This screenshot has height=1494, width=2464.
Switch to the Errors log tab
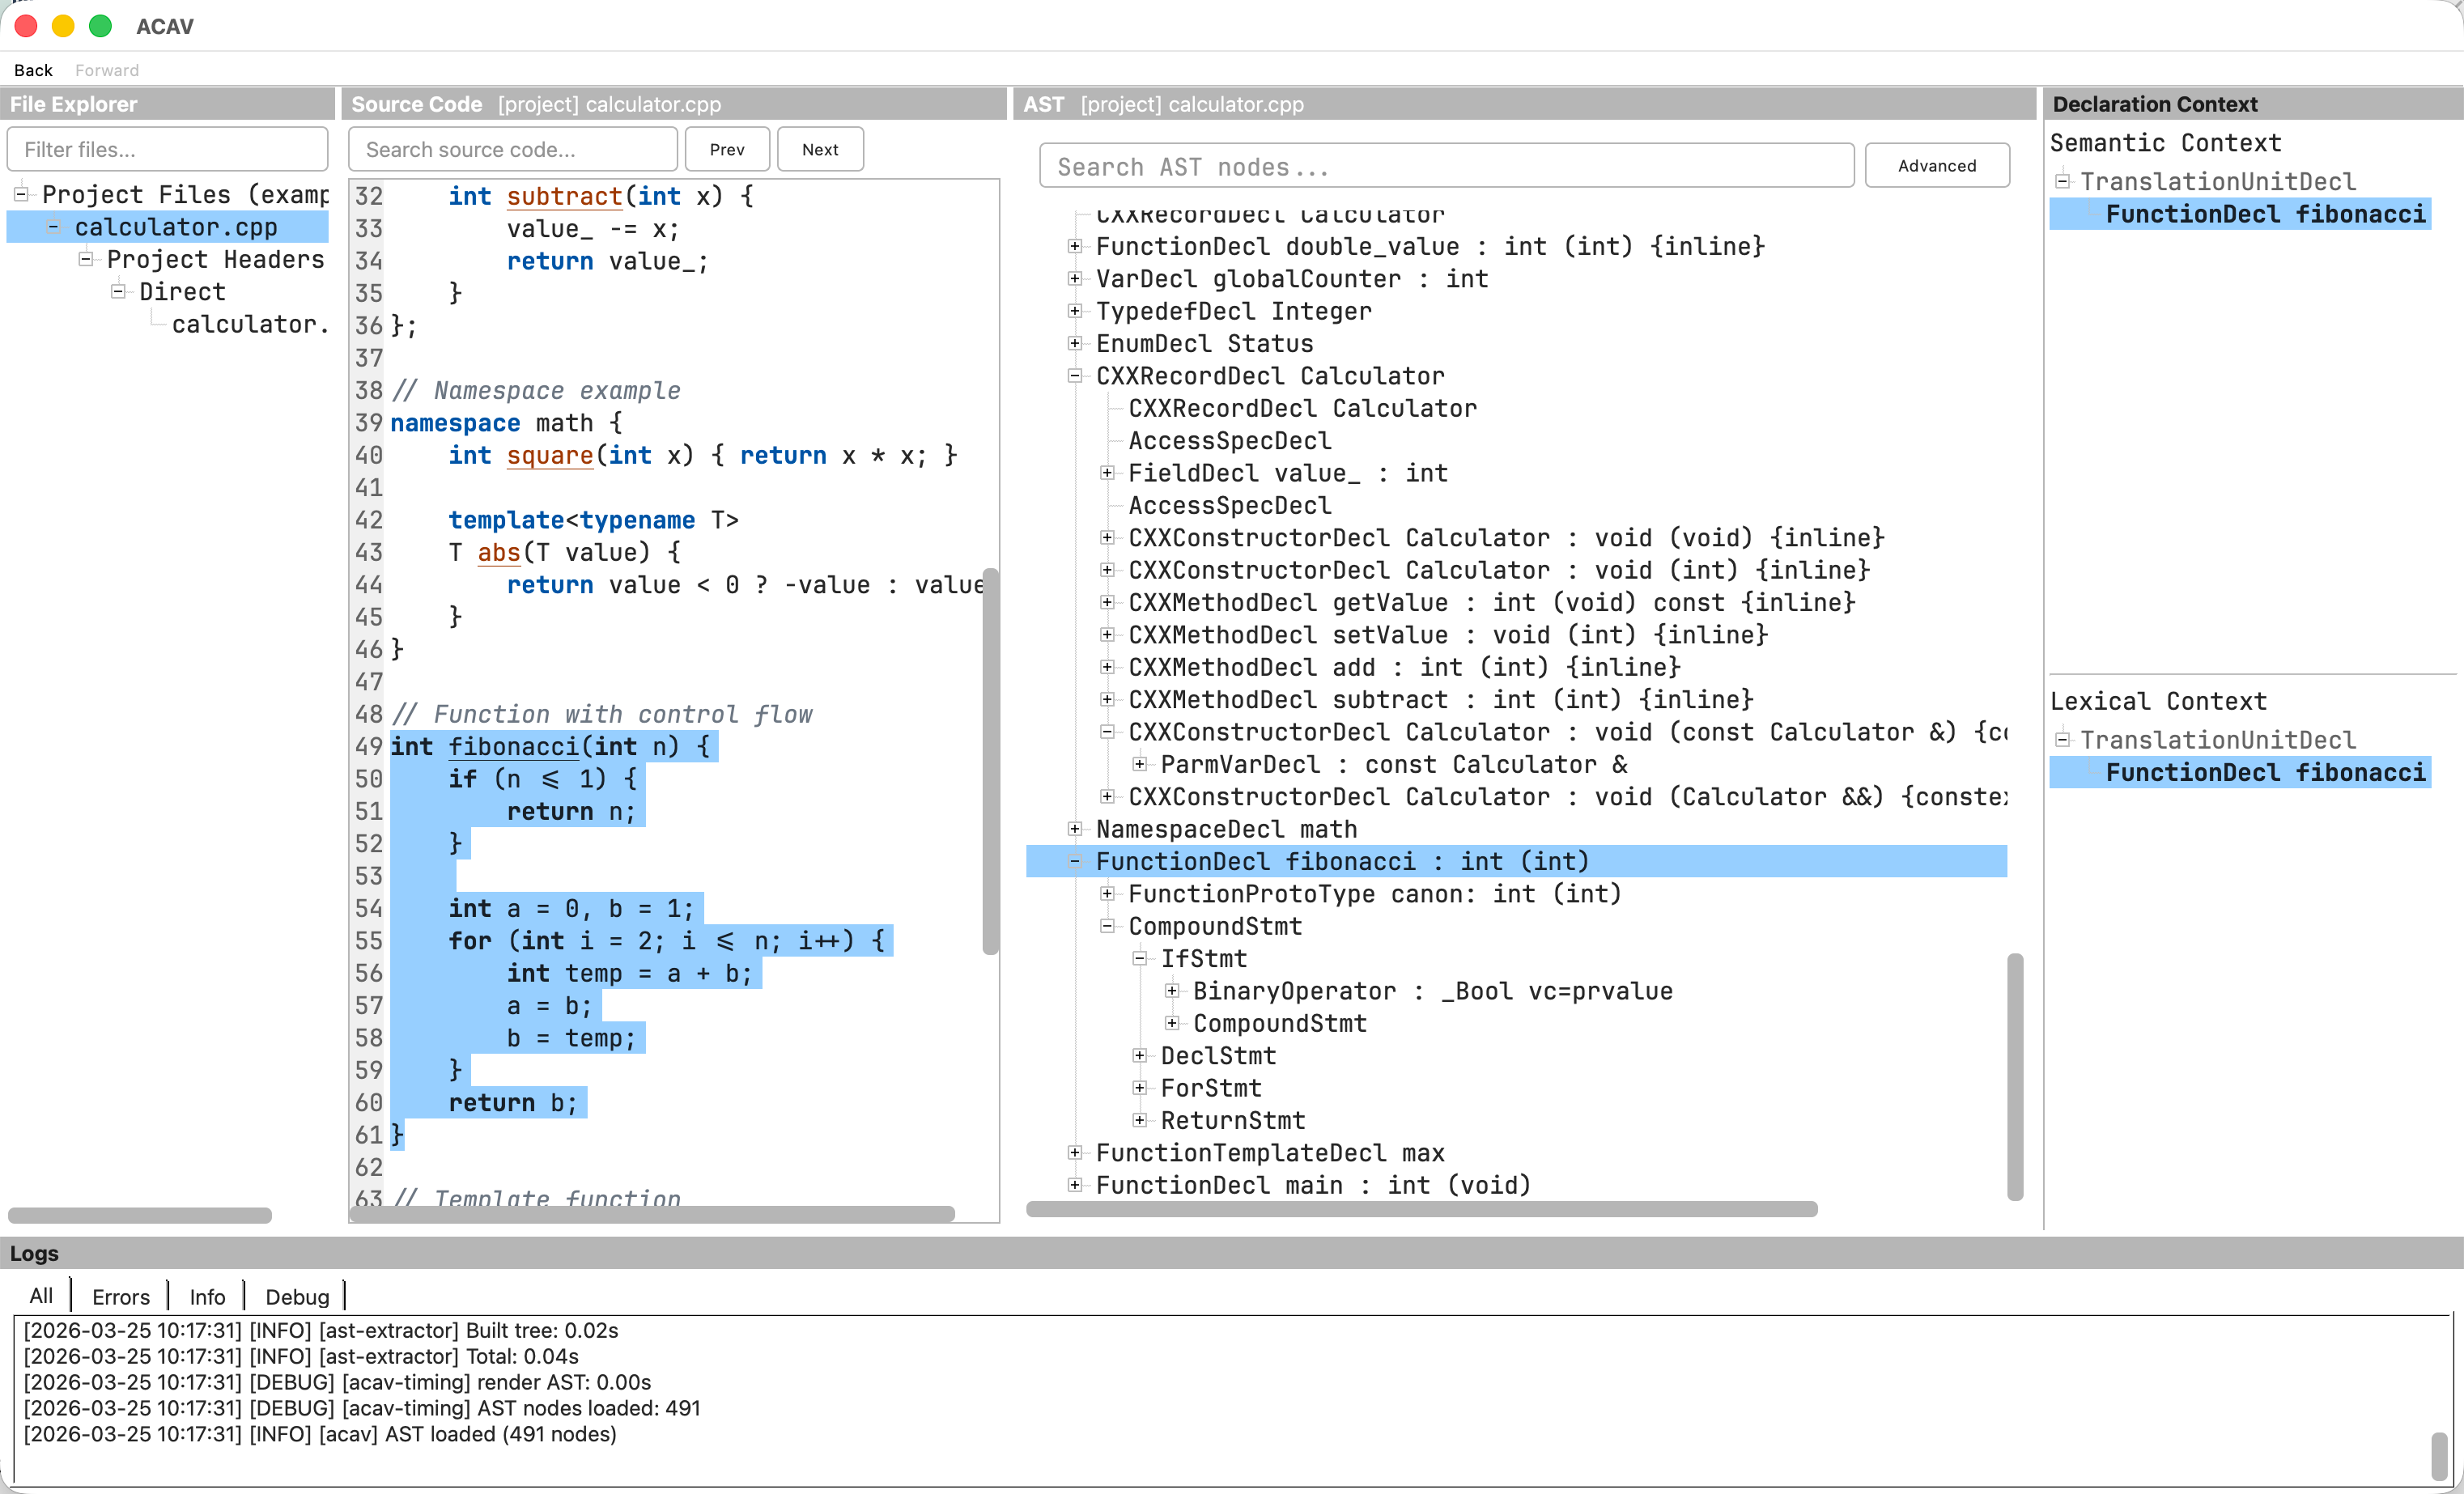pos(120,1295)
